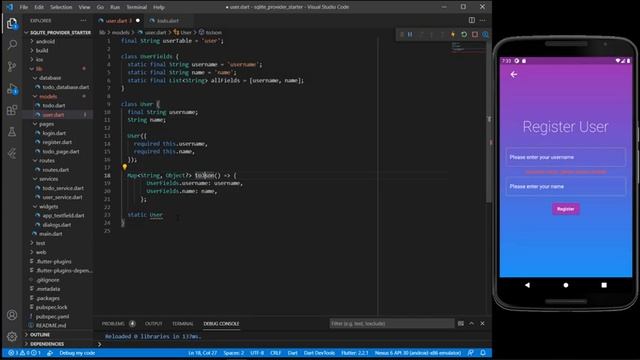Open the Terminal menu
Screen dimensions: 640x360
coord(136,7)
